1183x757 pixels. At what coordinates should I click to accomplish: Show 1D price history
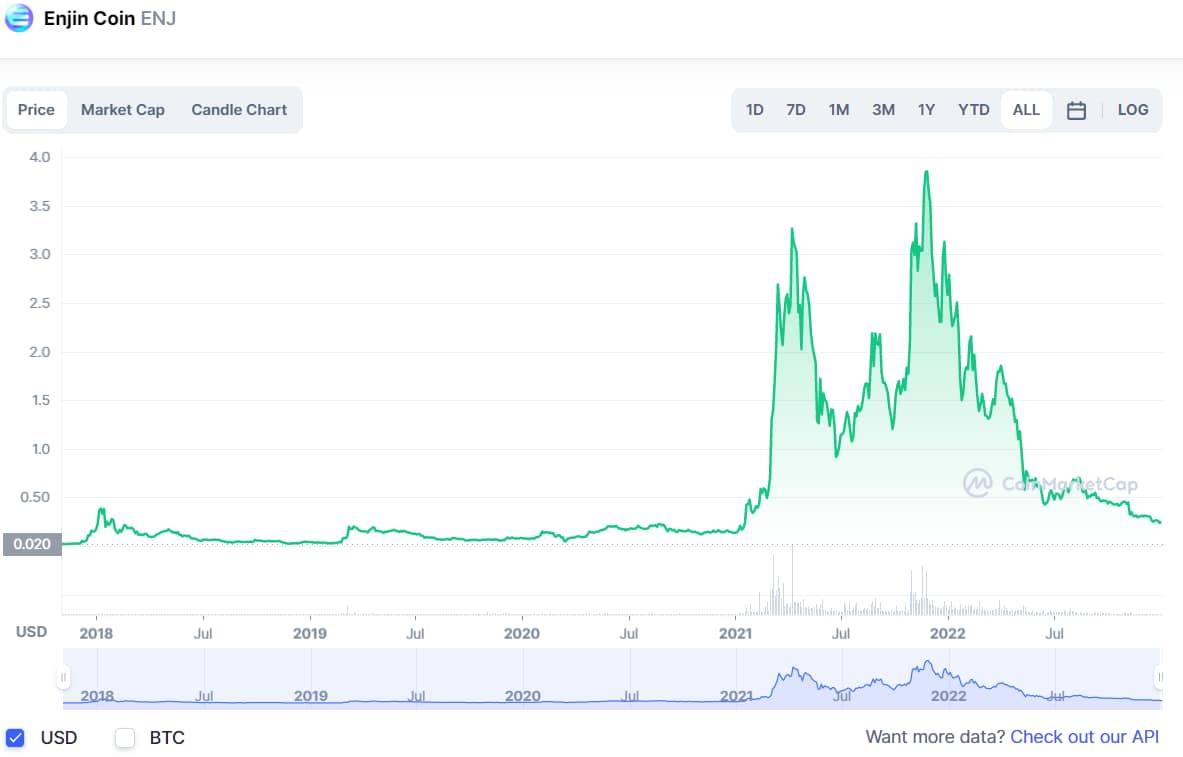click(754, 110)
